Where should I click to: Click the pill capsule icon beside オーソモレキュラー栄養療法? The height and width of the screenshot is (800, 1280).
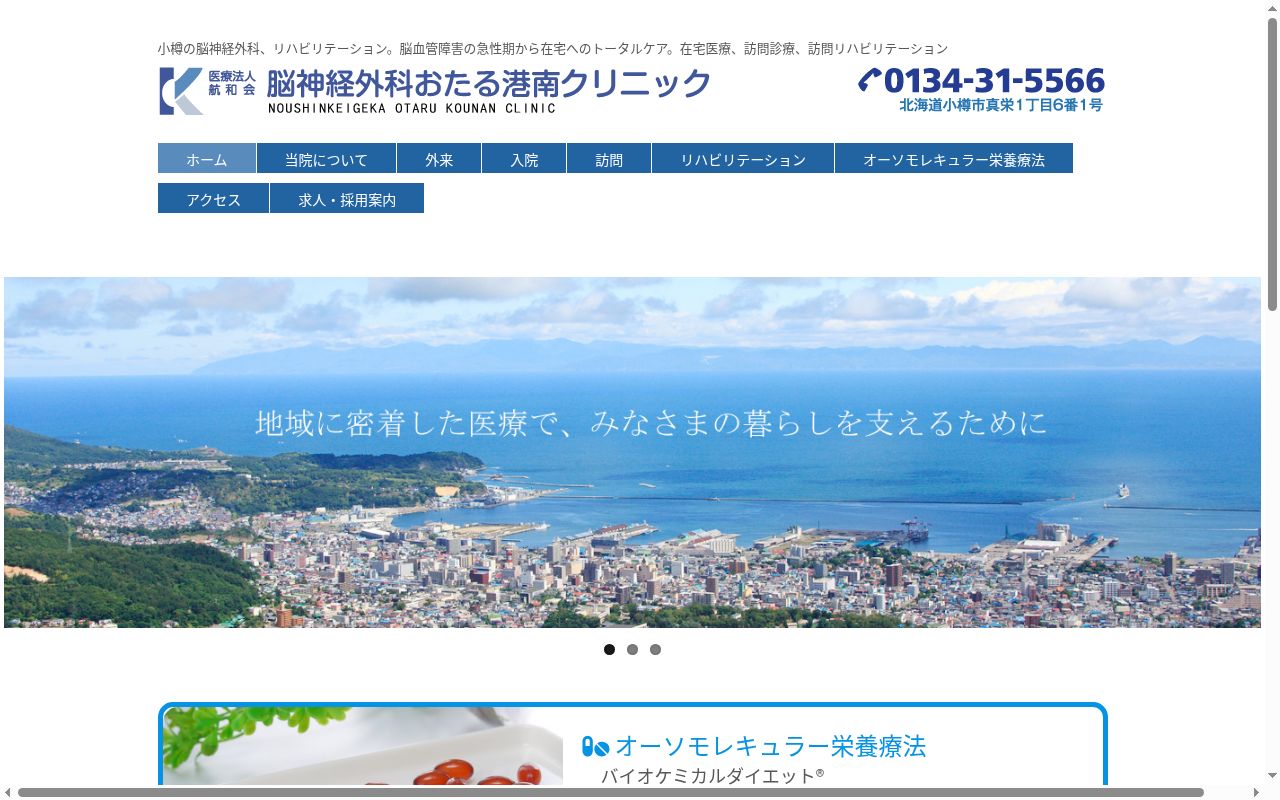595,747
